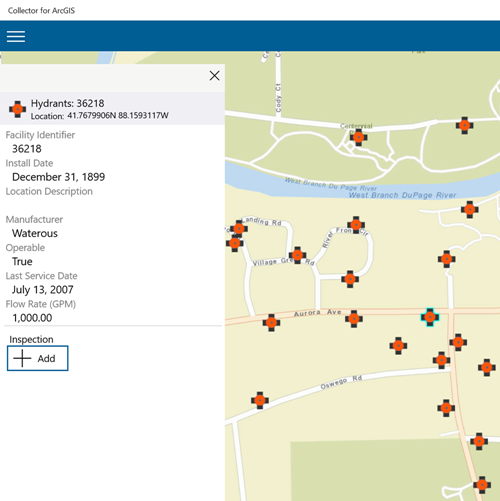Image resolution: width=500 pixels, height=501 pixels.
Task: Click the Location coordinates 41.7679906N 88.1593117W
Action: coord(118,116)
